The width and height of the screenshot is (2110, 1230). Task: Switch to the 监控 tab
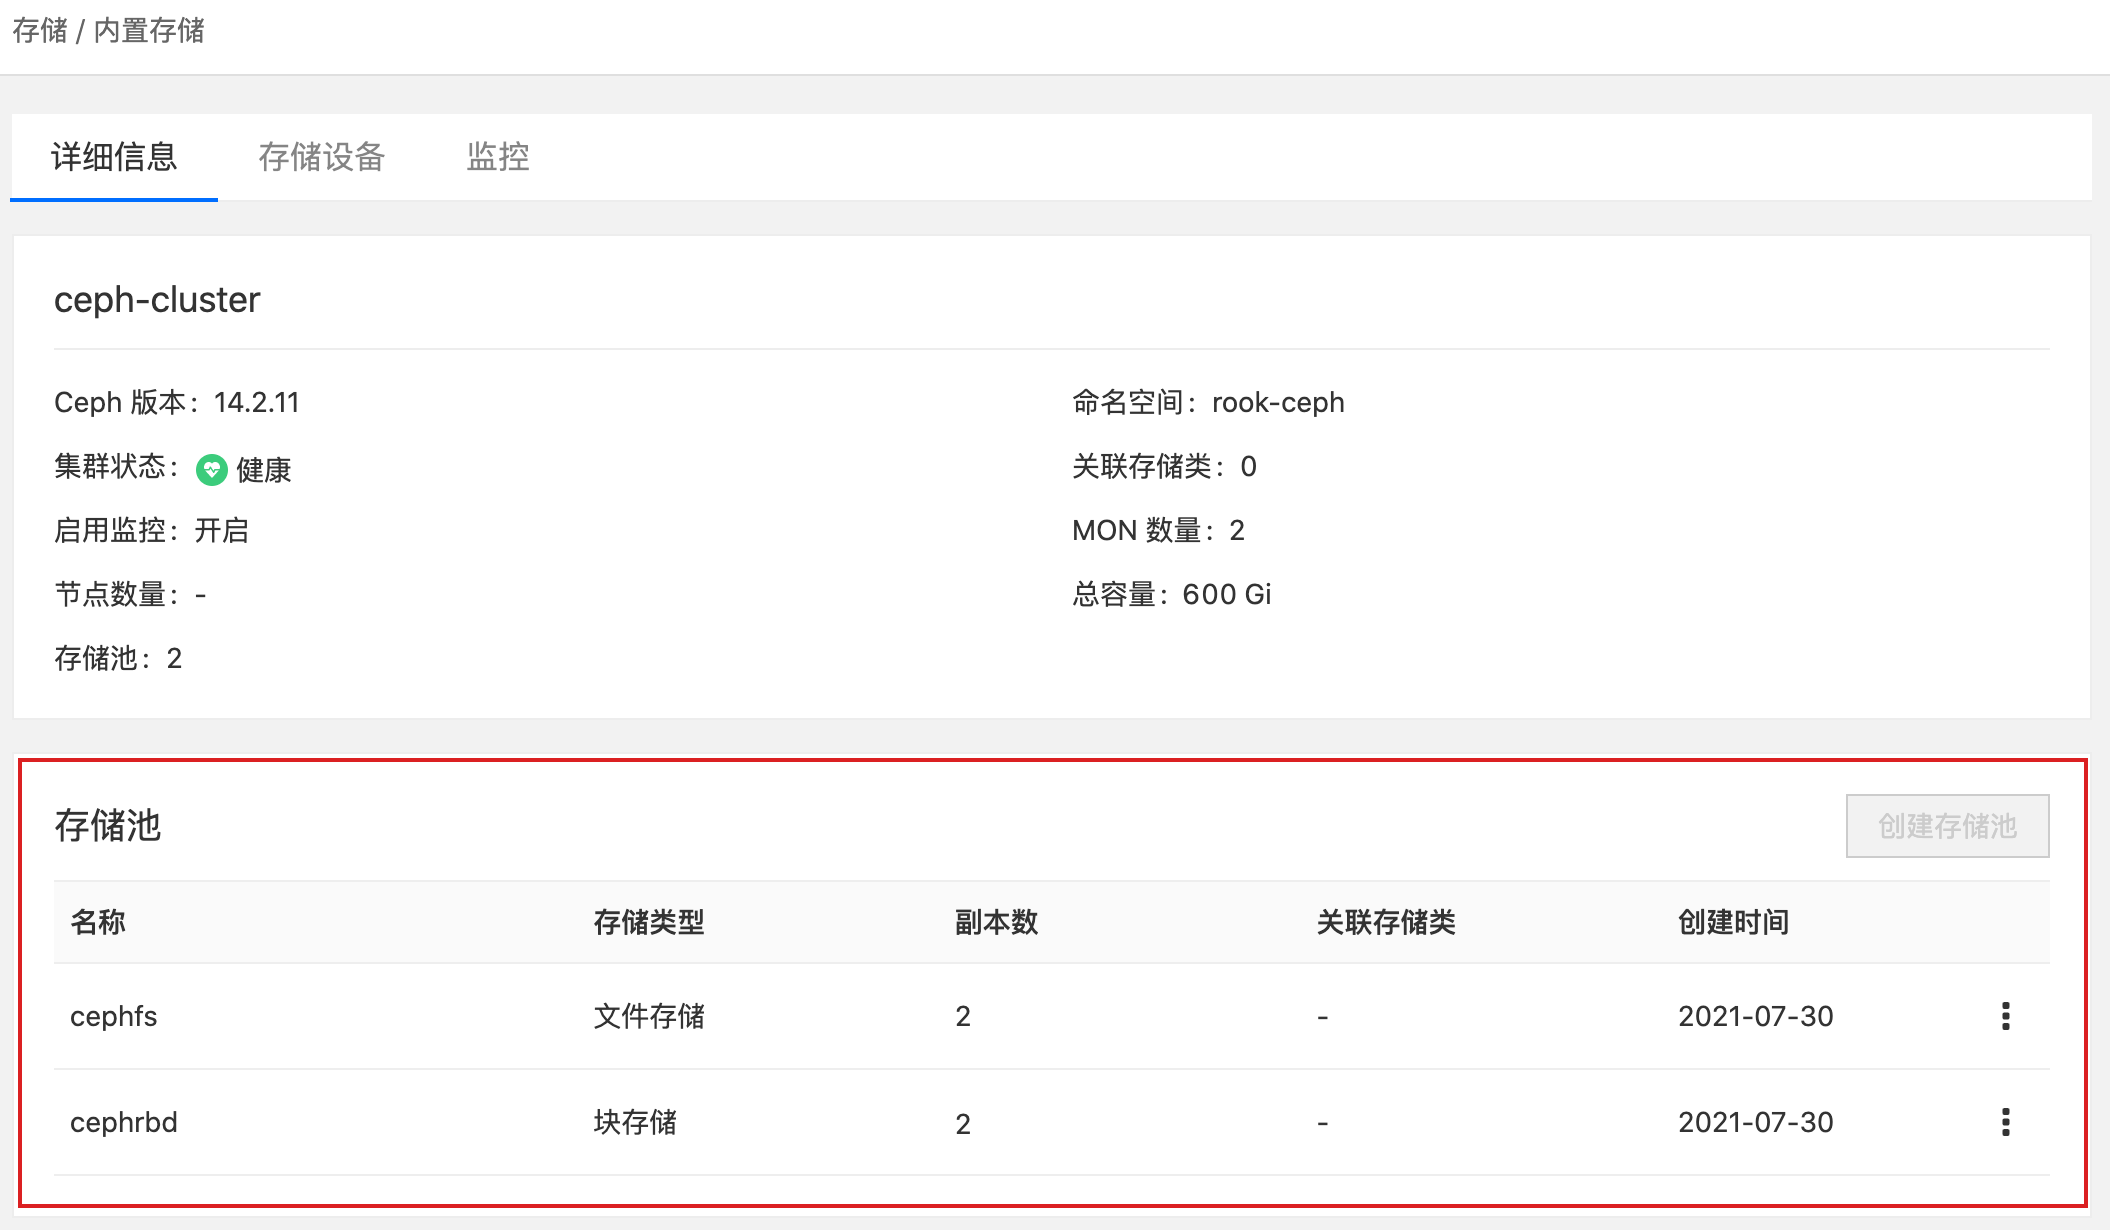coord(498,157)
